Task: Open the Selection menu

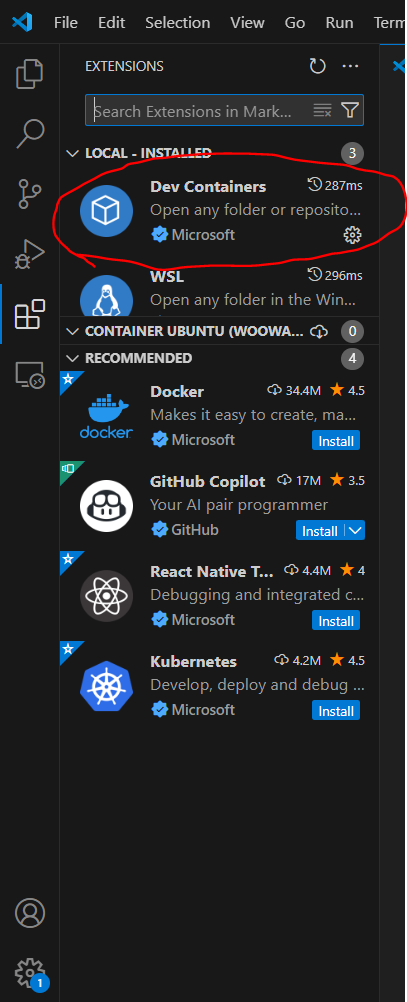Action: coord(178,22)
